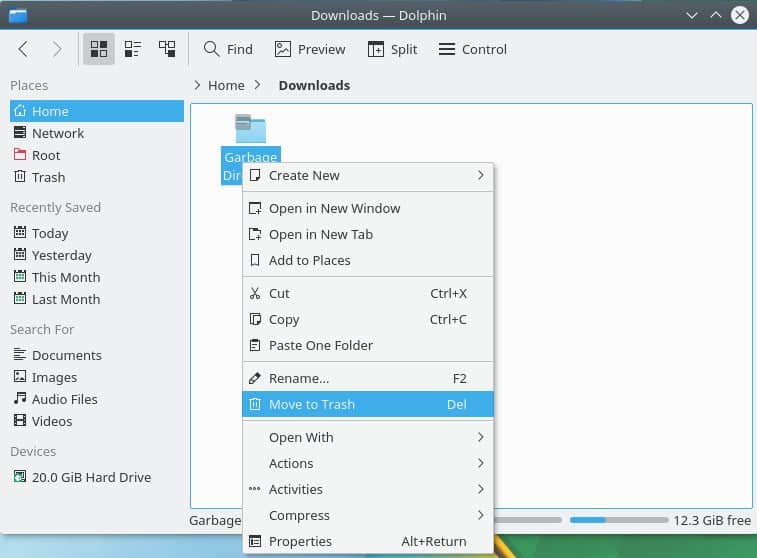Click the Places section header
The image size is (757, 558).
pos(29,85)
